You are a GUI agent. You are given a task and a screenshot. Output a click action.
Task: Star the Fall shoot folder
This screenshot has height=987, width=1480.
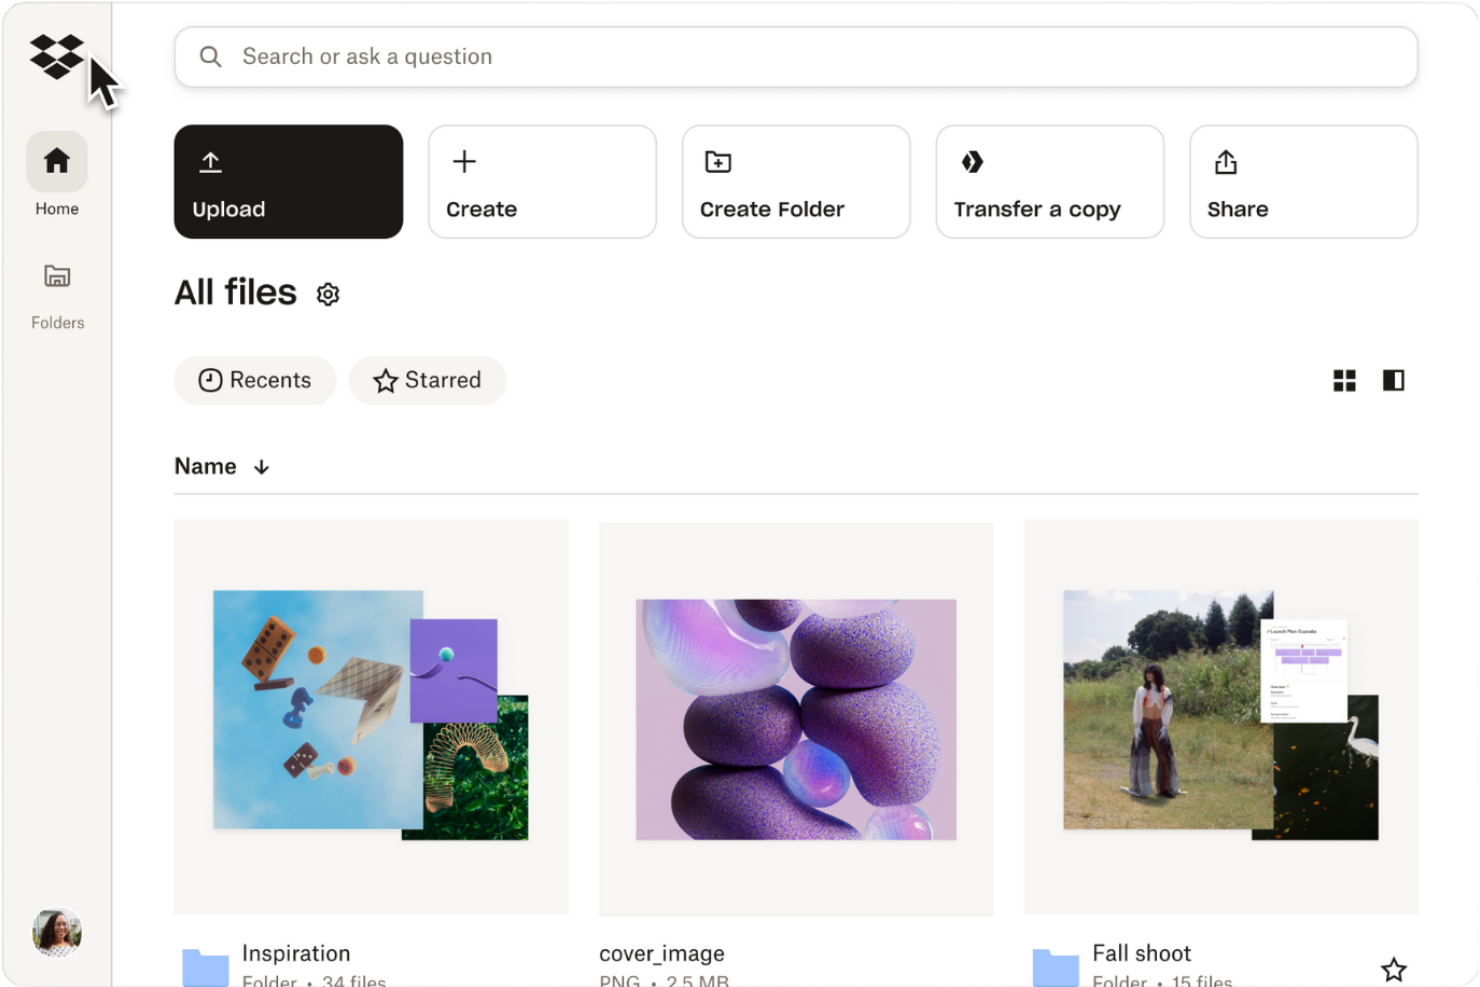[1392, 967]
